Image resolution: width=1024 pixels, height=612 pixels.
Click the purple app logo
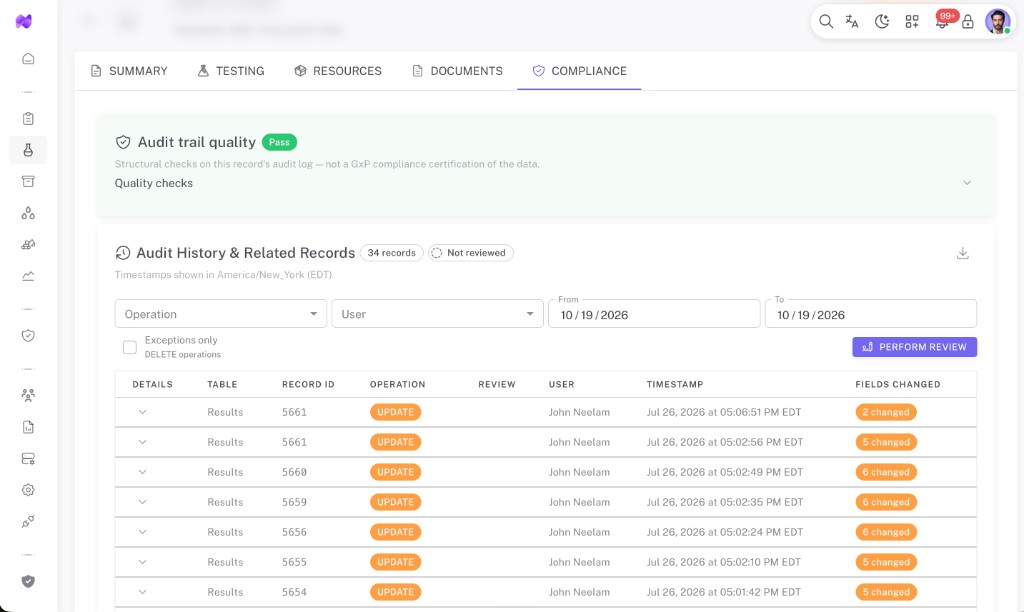pos(24,22)
